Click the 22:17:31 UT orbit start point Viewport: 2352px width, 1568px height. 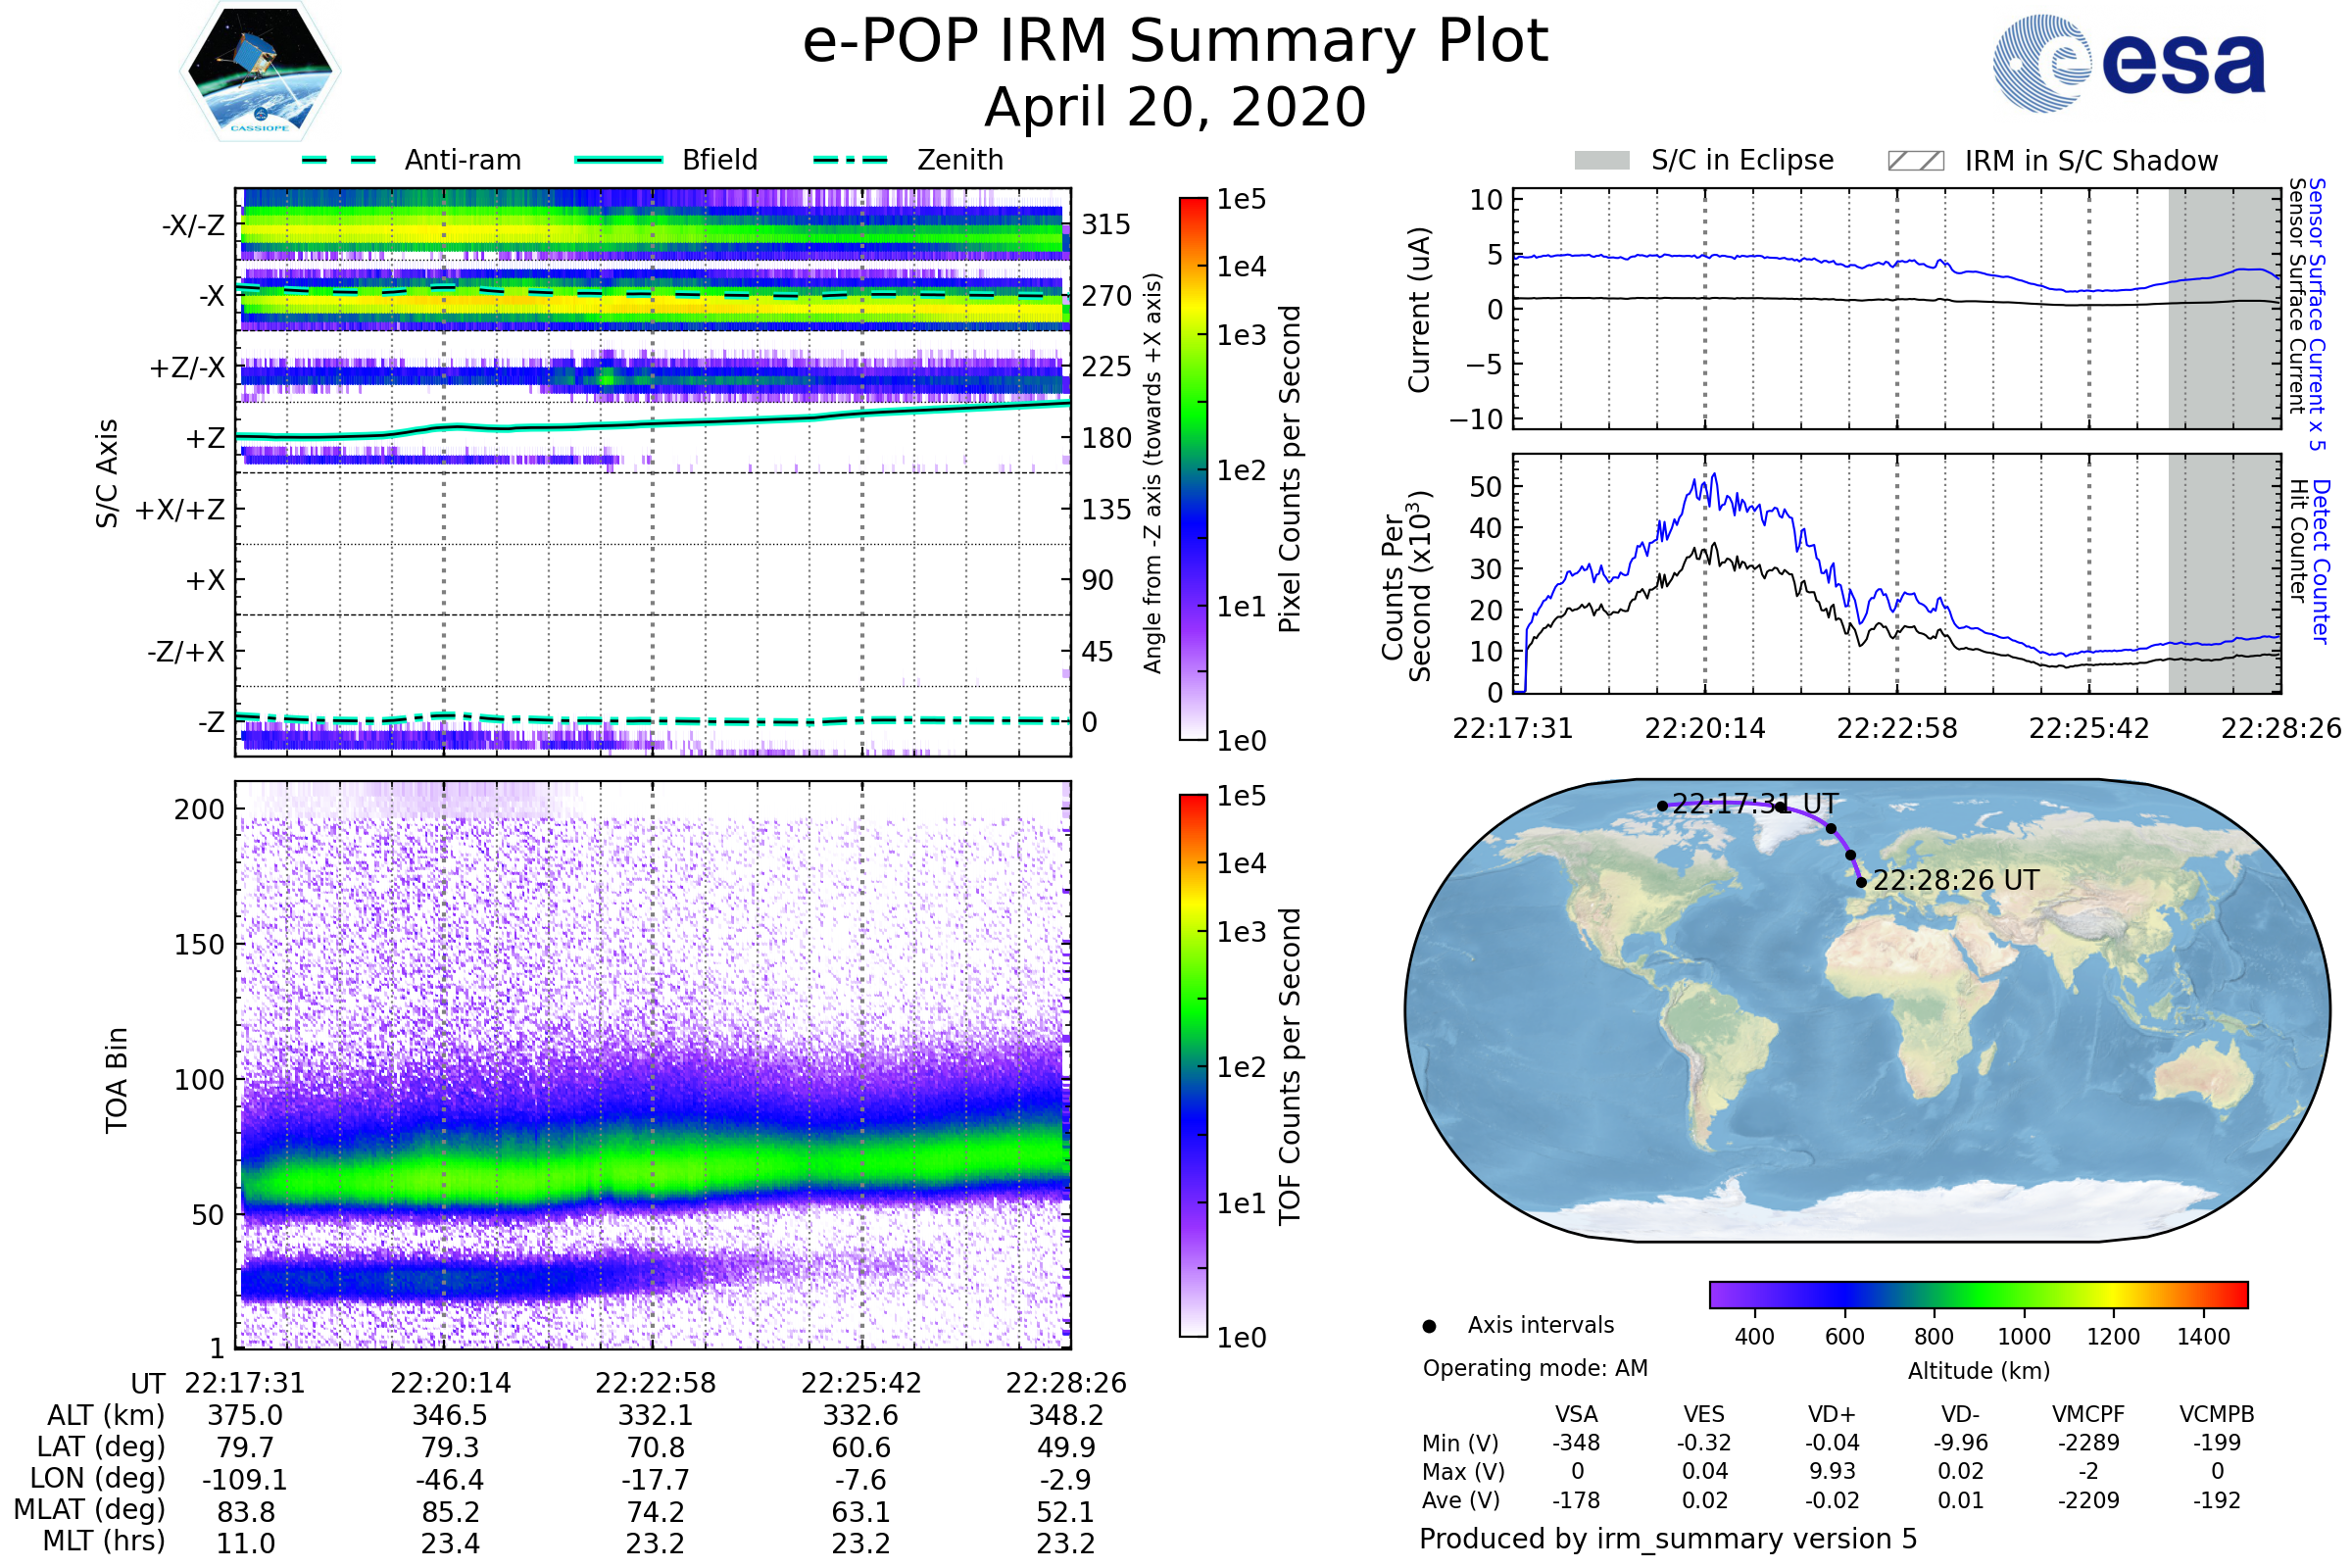pyautogui.click(x=1662, y=806)
